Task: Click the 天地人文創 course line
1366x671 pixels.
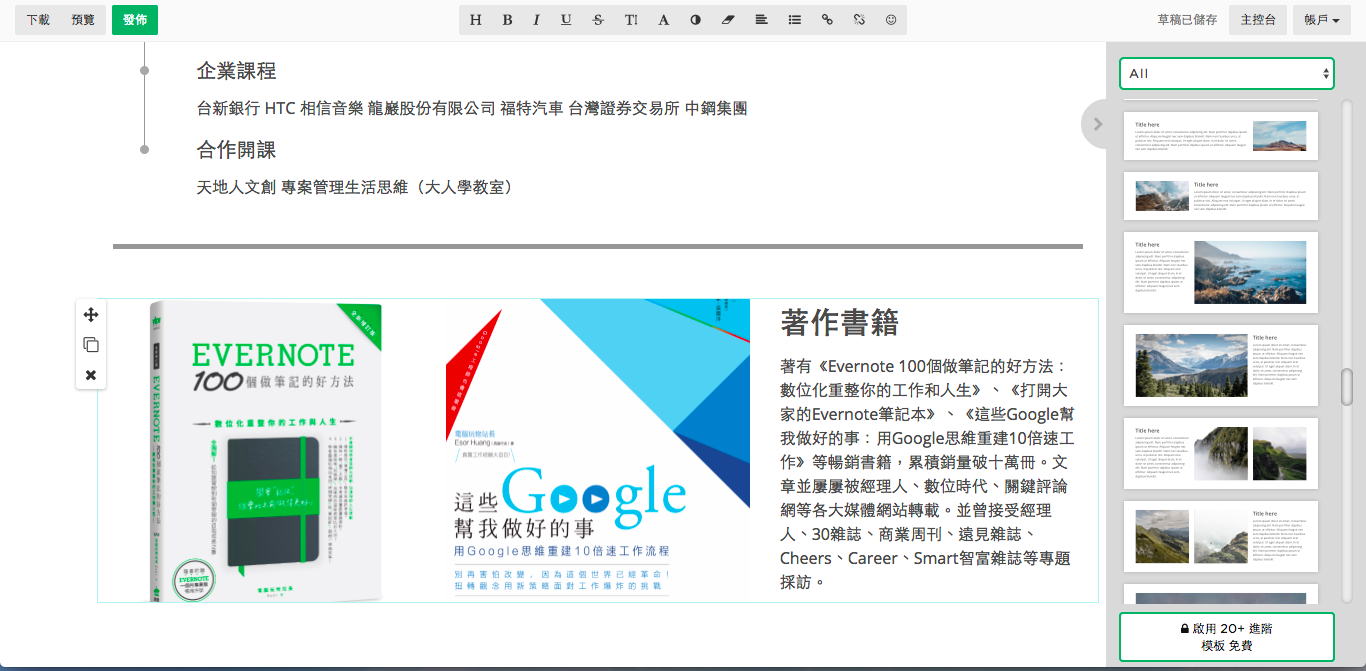Action: tap(355, 187)
